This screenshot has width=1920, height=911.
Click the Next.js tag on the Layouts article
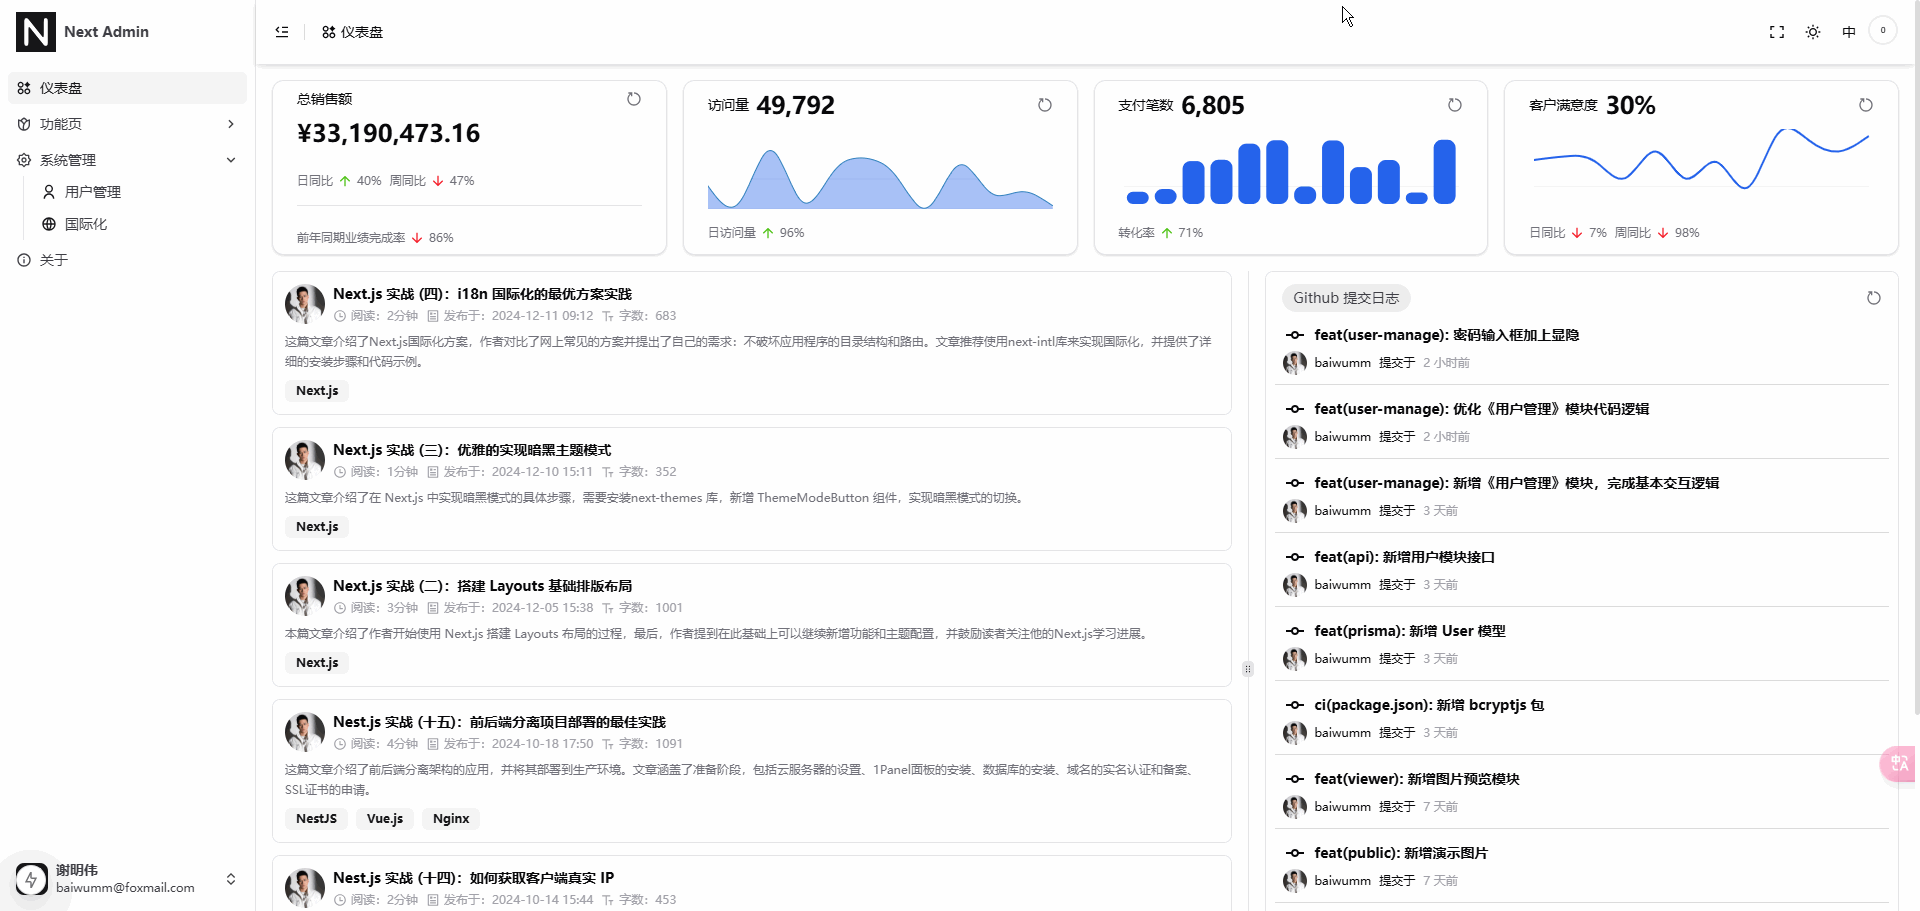(317, 663)
